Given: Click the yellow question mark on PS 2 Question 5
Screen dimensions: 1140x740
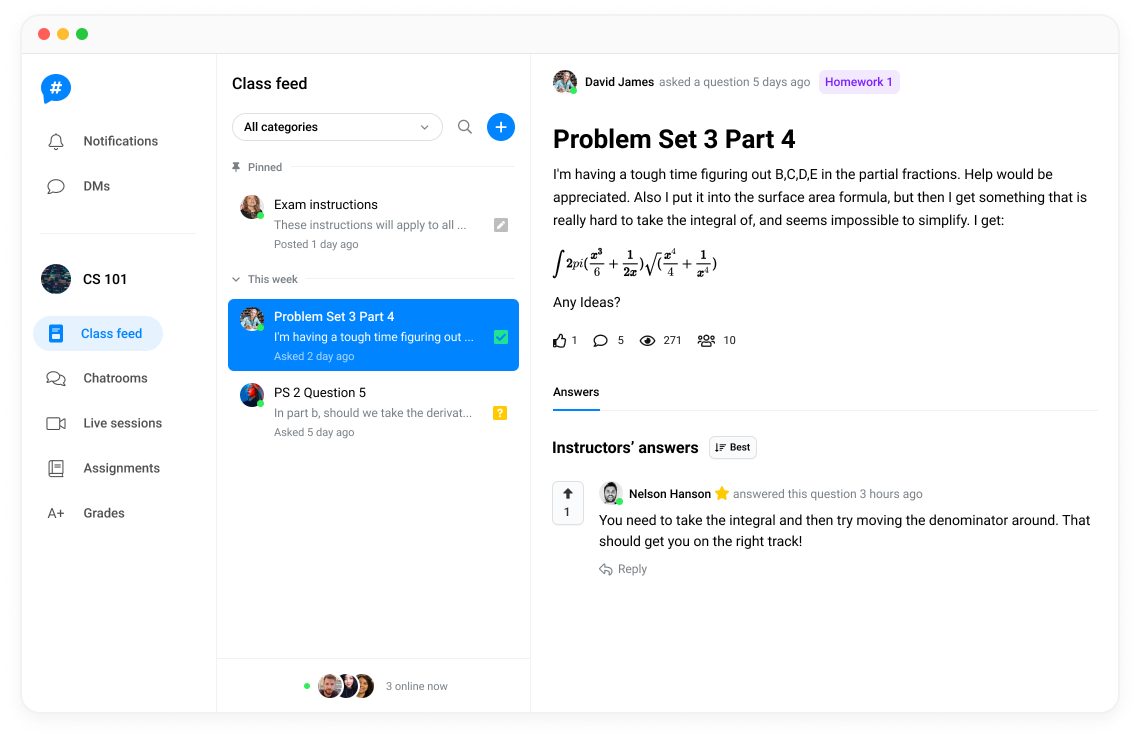Looking at the screenshot, I should [x=499, y=413].
